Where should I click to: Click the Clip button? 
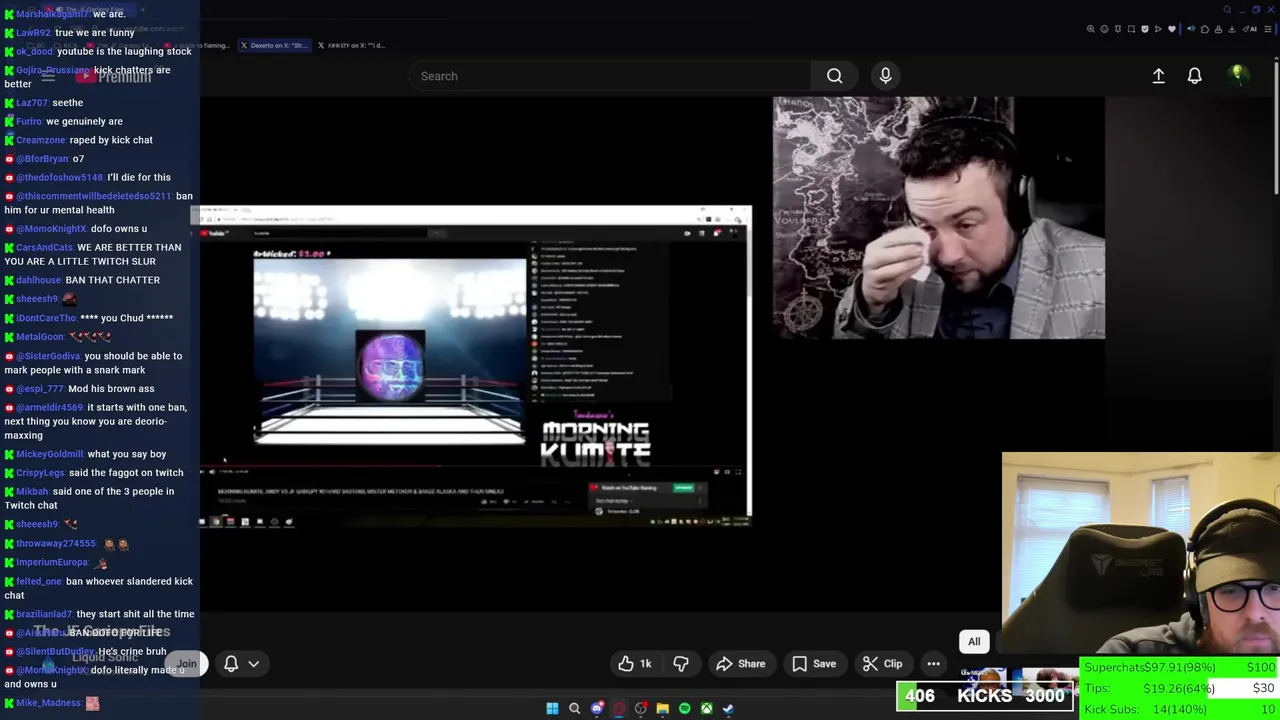[x=883, y=664]
